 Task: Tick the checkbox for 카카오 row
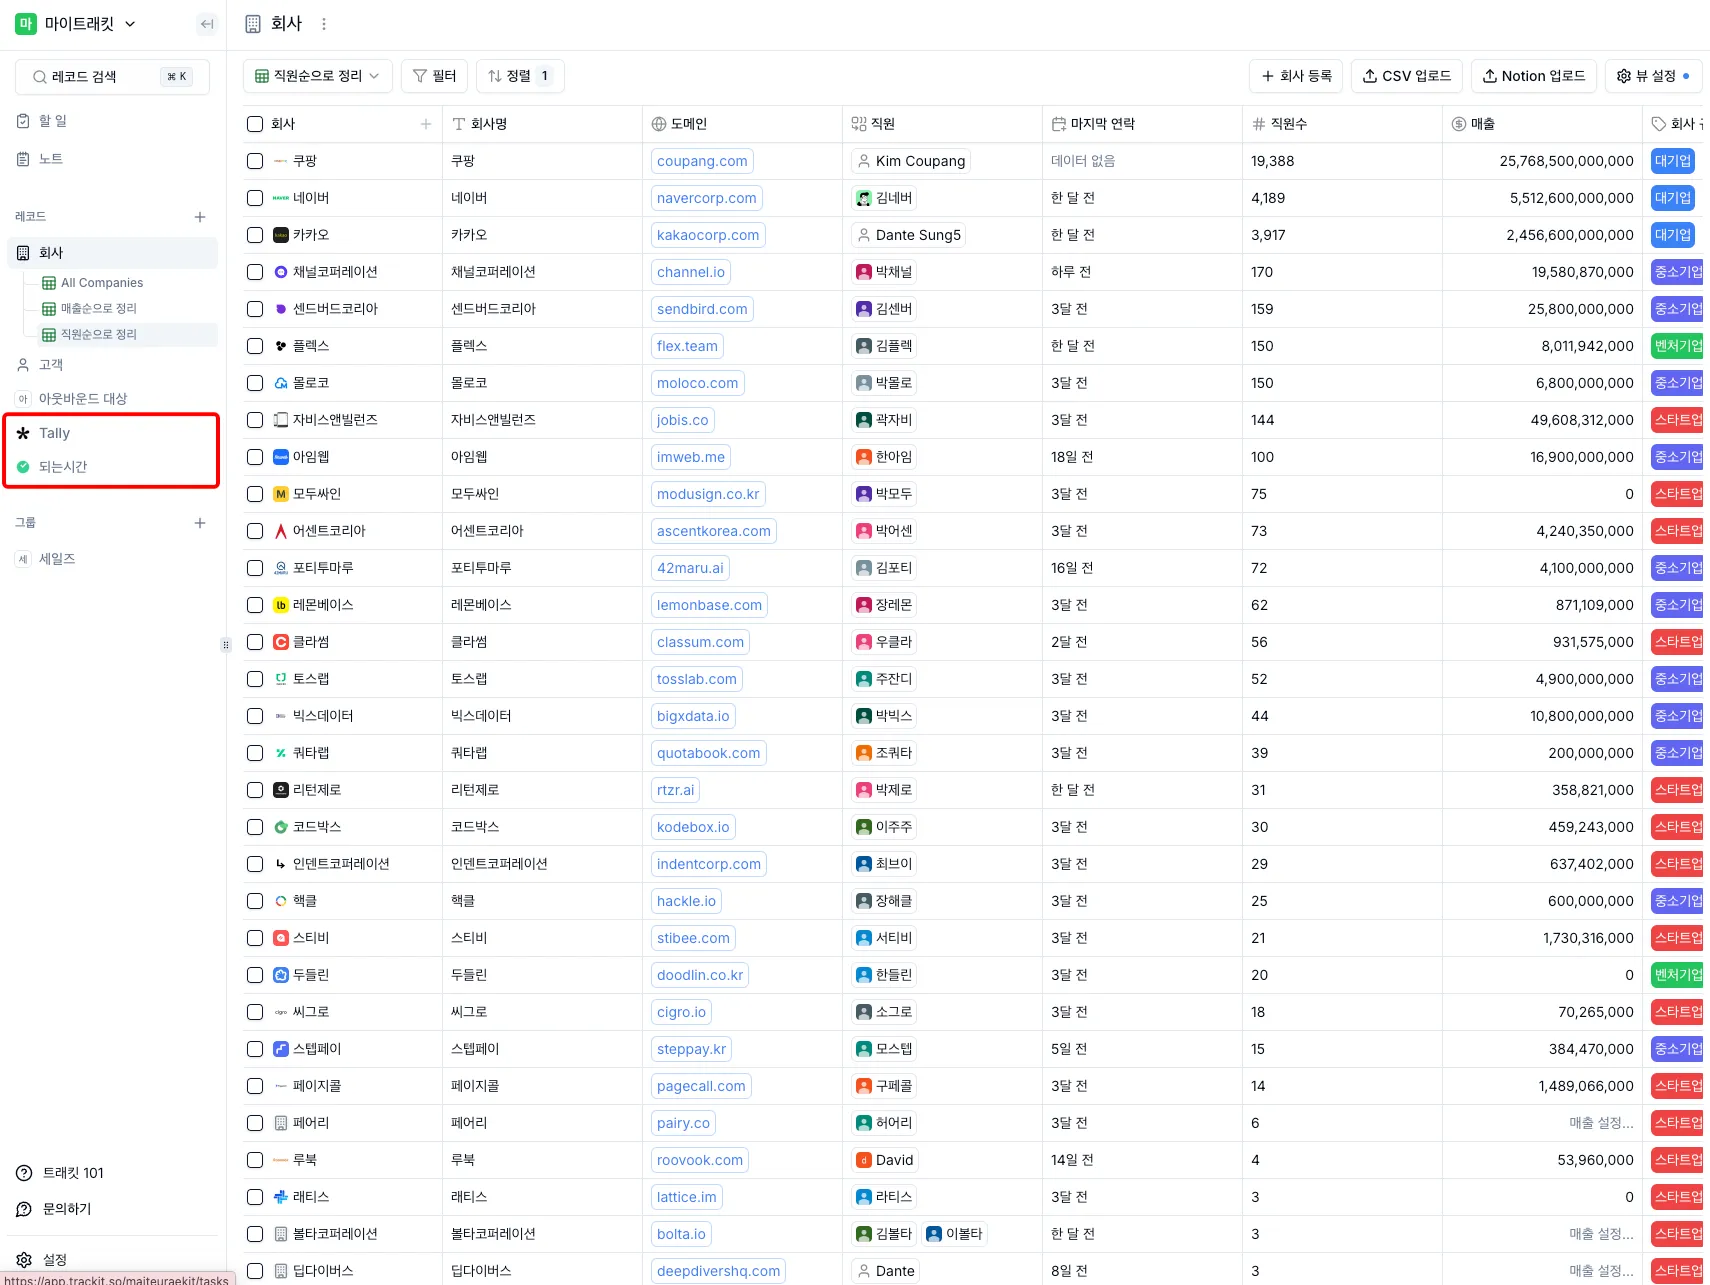[255, 235]
